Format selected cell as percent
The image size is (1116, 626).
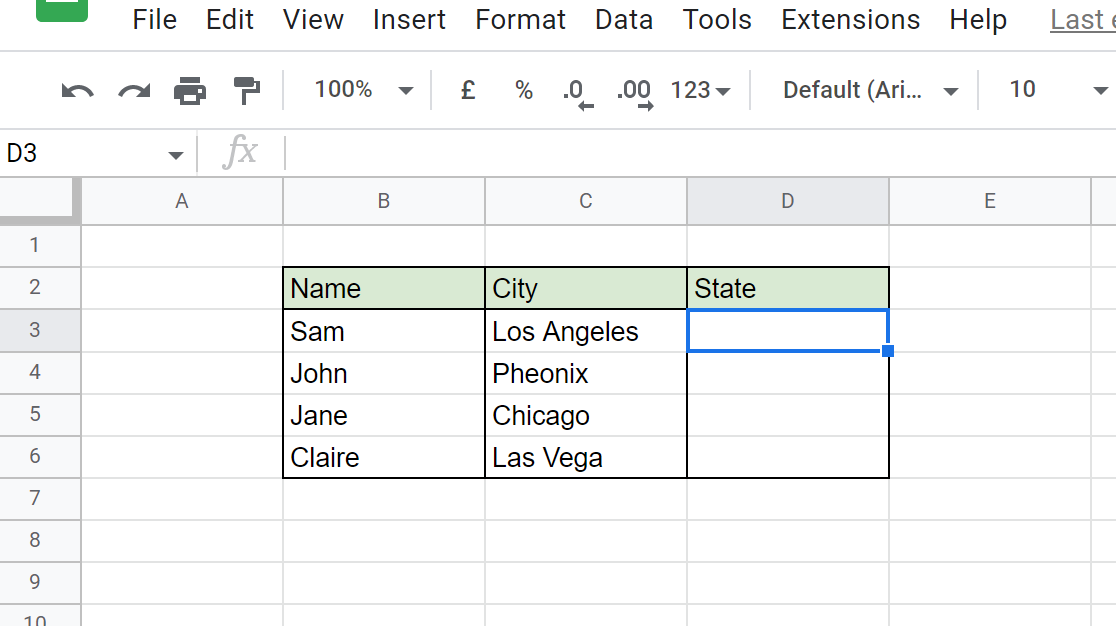tap(523, 89)
